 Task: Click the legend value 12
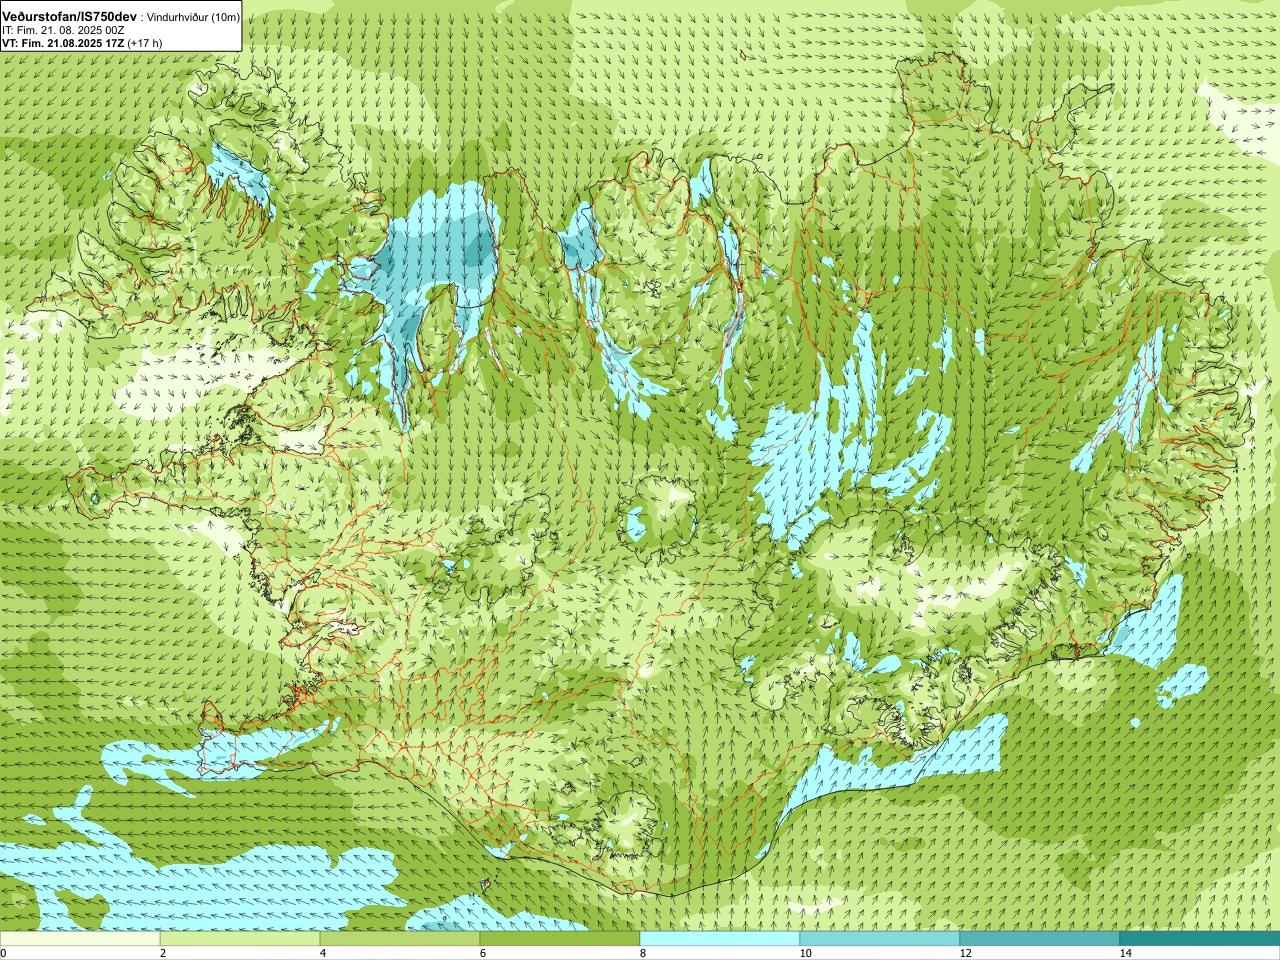click(x=965, y=953)
